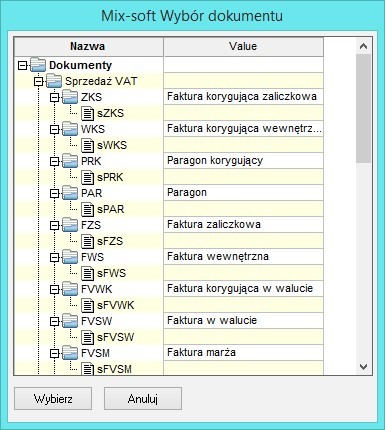The height and width of the screenshot is (430, 385).
Task: Click the FVSM folder icon
Action: point(70,353)
